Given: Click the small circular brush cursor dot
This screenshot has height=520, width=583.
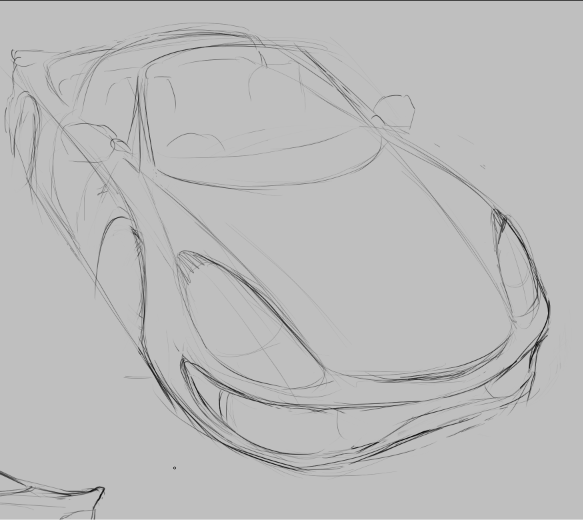Looking at the screenshot, I should pyautogui.click(x=174, y=468).
